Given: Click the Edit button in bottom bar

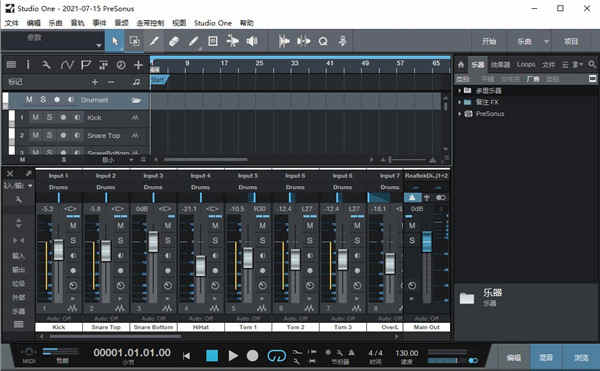Looking at the screenshot, I should [514, 358].
